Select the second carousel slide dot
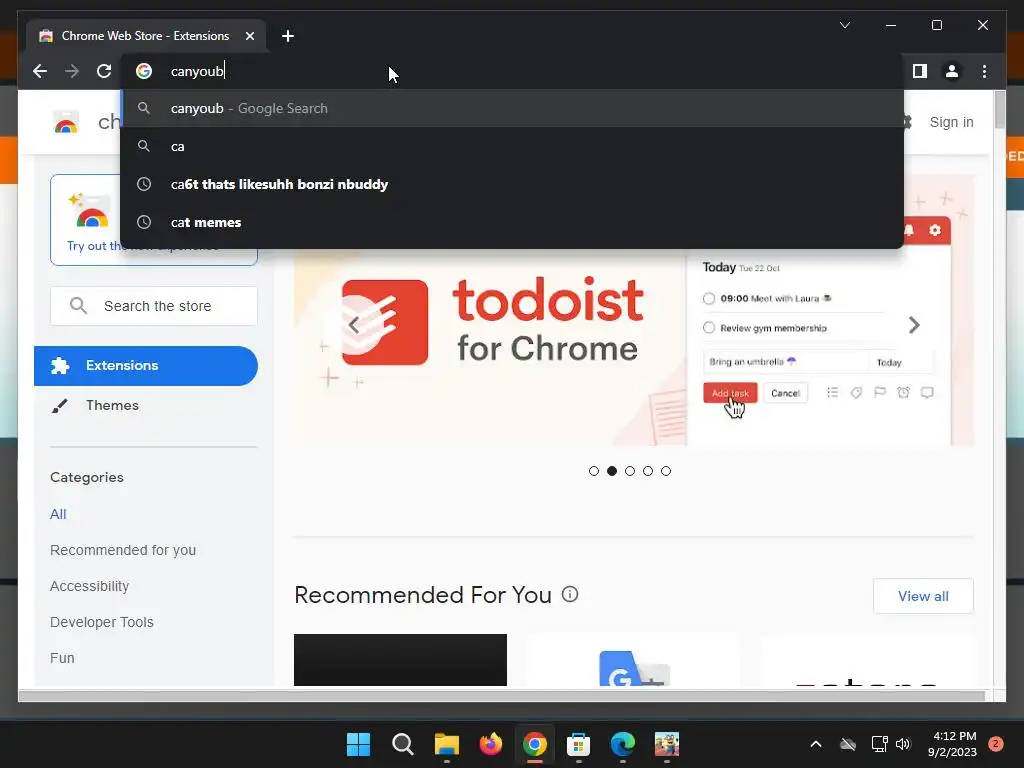Screen dimensions: 1024x768 pos(612,471)
